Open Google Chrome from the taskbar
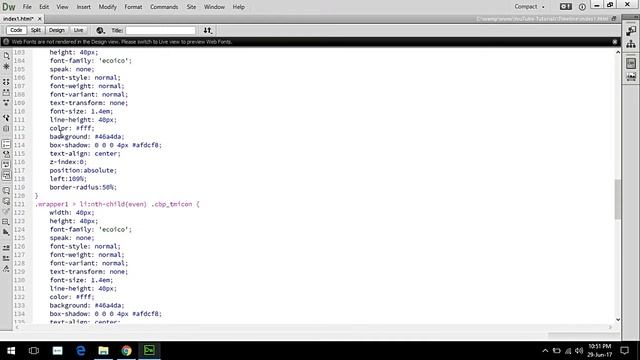The image size is (640, 360). (127, 351)
